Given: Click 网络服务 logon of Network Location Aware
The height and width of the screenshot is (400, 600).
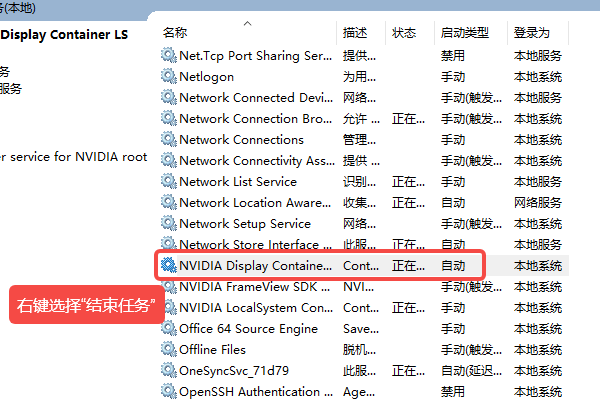Looking at the screenshot, I should 538,202.
